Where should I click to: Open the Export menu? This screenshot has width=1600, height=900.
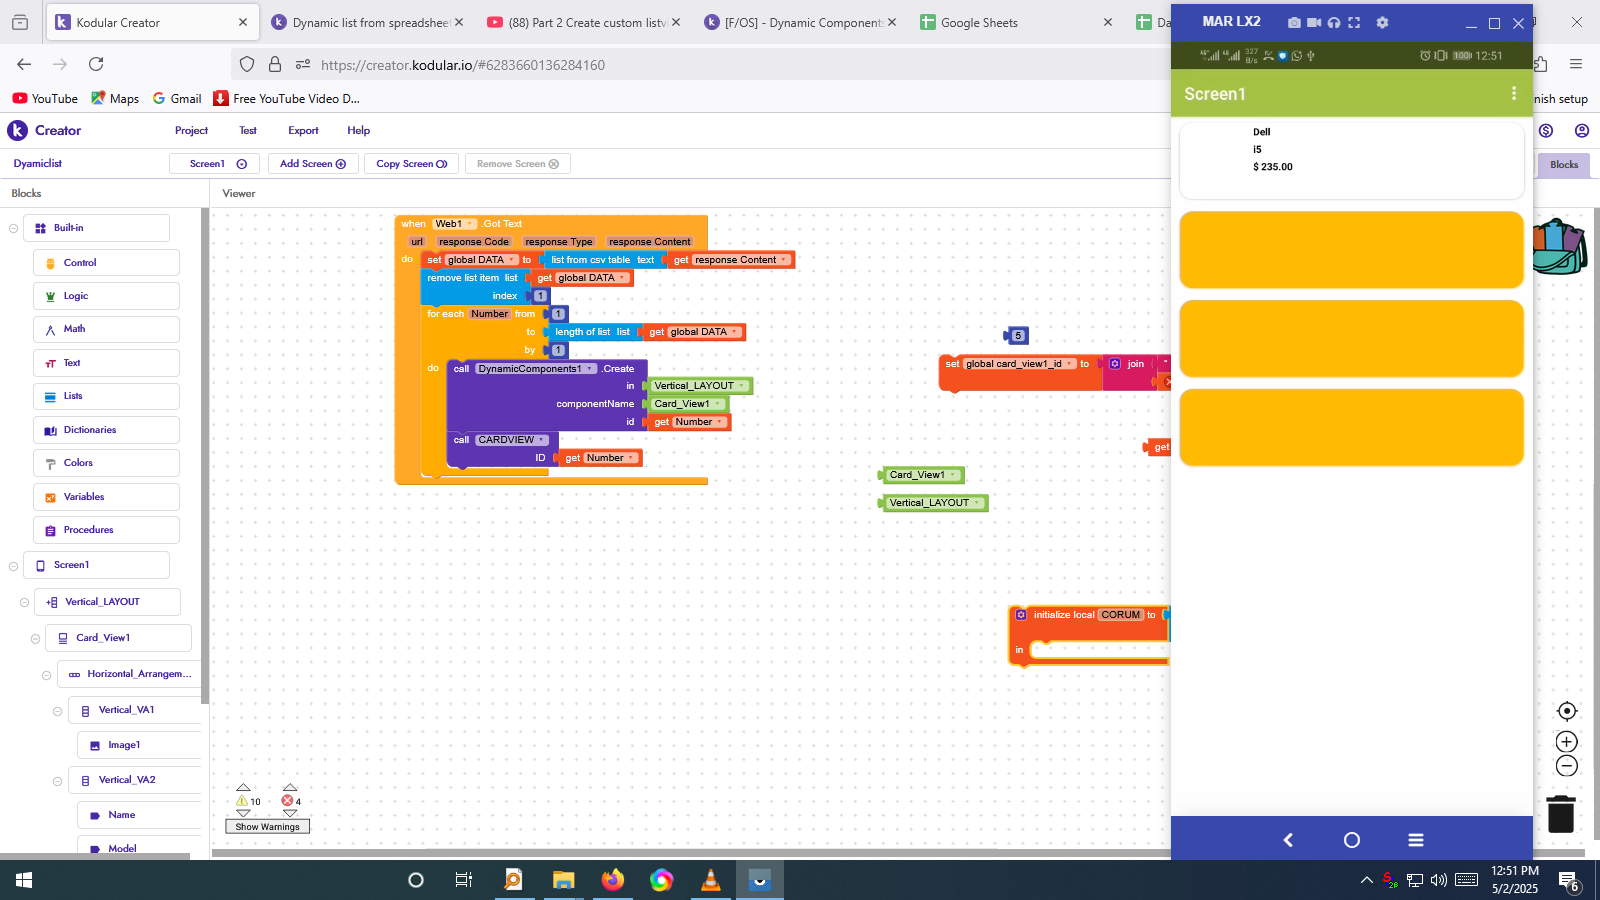pyautogui.click(x=303, y=131)
